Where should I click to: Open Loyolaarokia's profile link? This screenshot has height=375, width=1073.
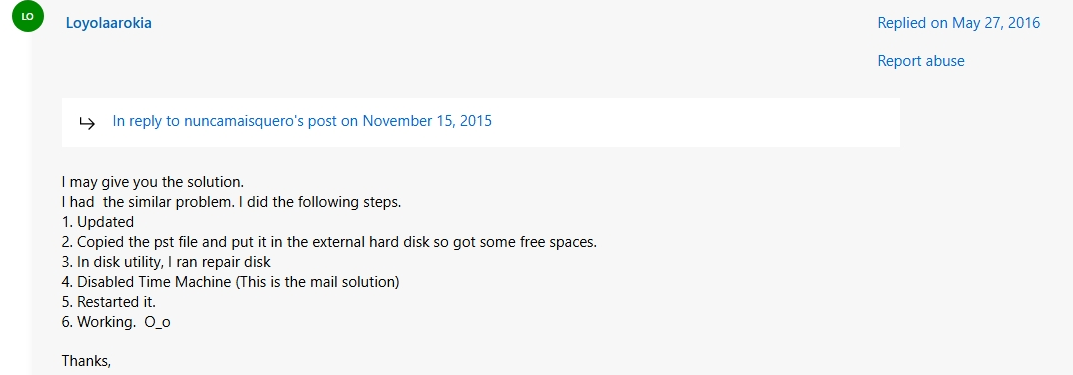click(108, 23)
